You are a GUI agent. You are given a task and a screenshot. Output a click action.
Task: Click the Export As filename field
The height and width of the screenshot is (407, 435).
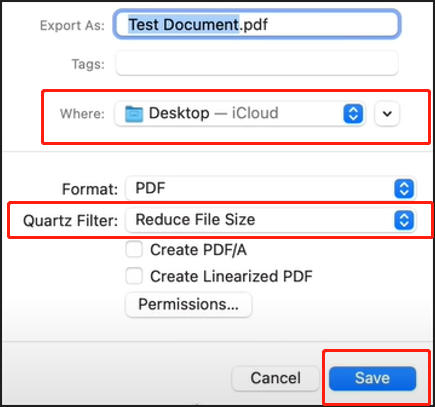[257, 24]
